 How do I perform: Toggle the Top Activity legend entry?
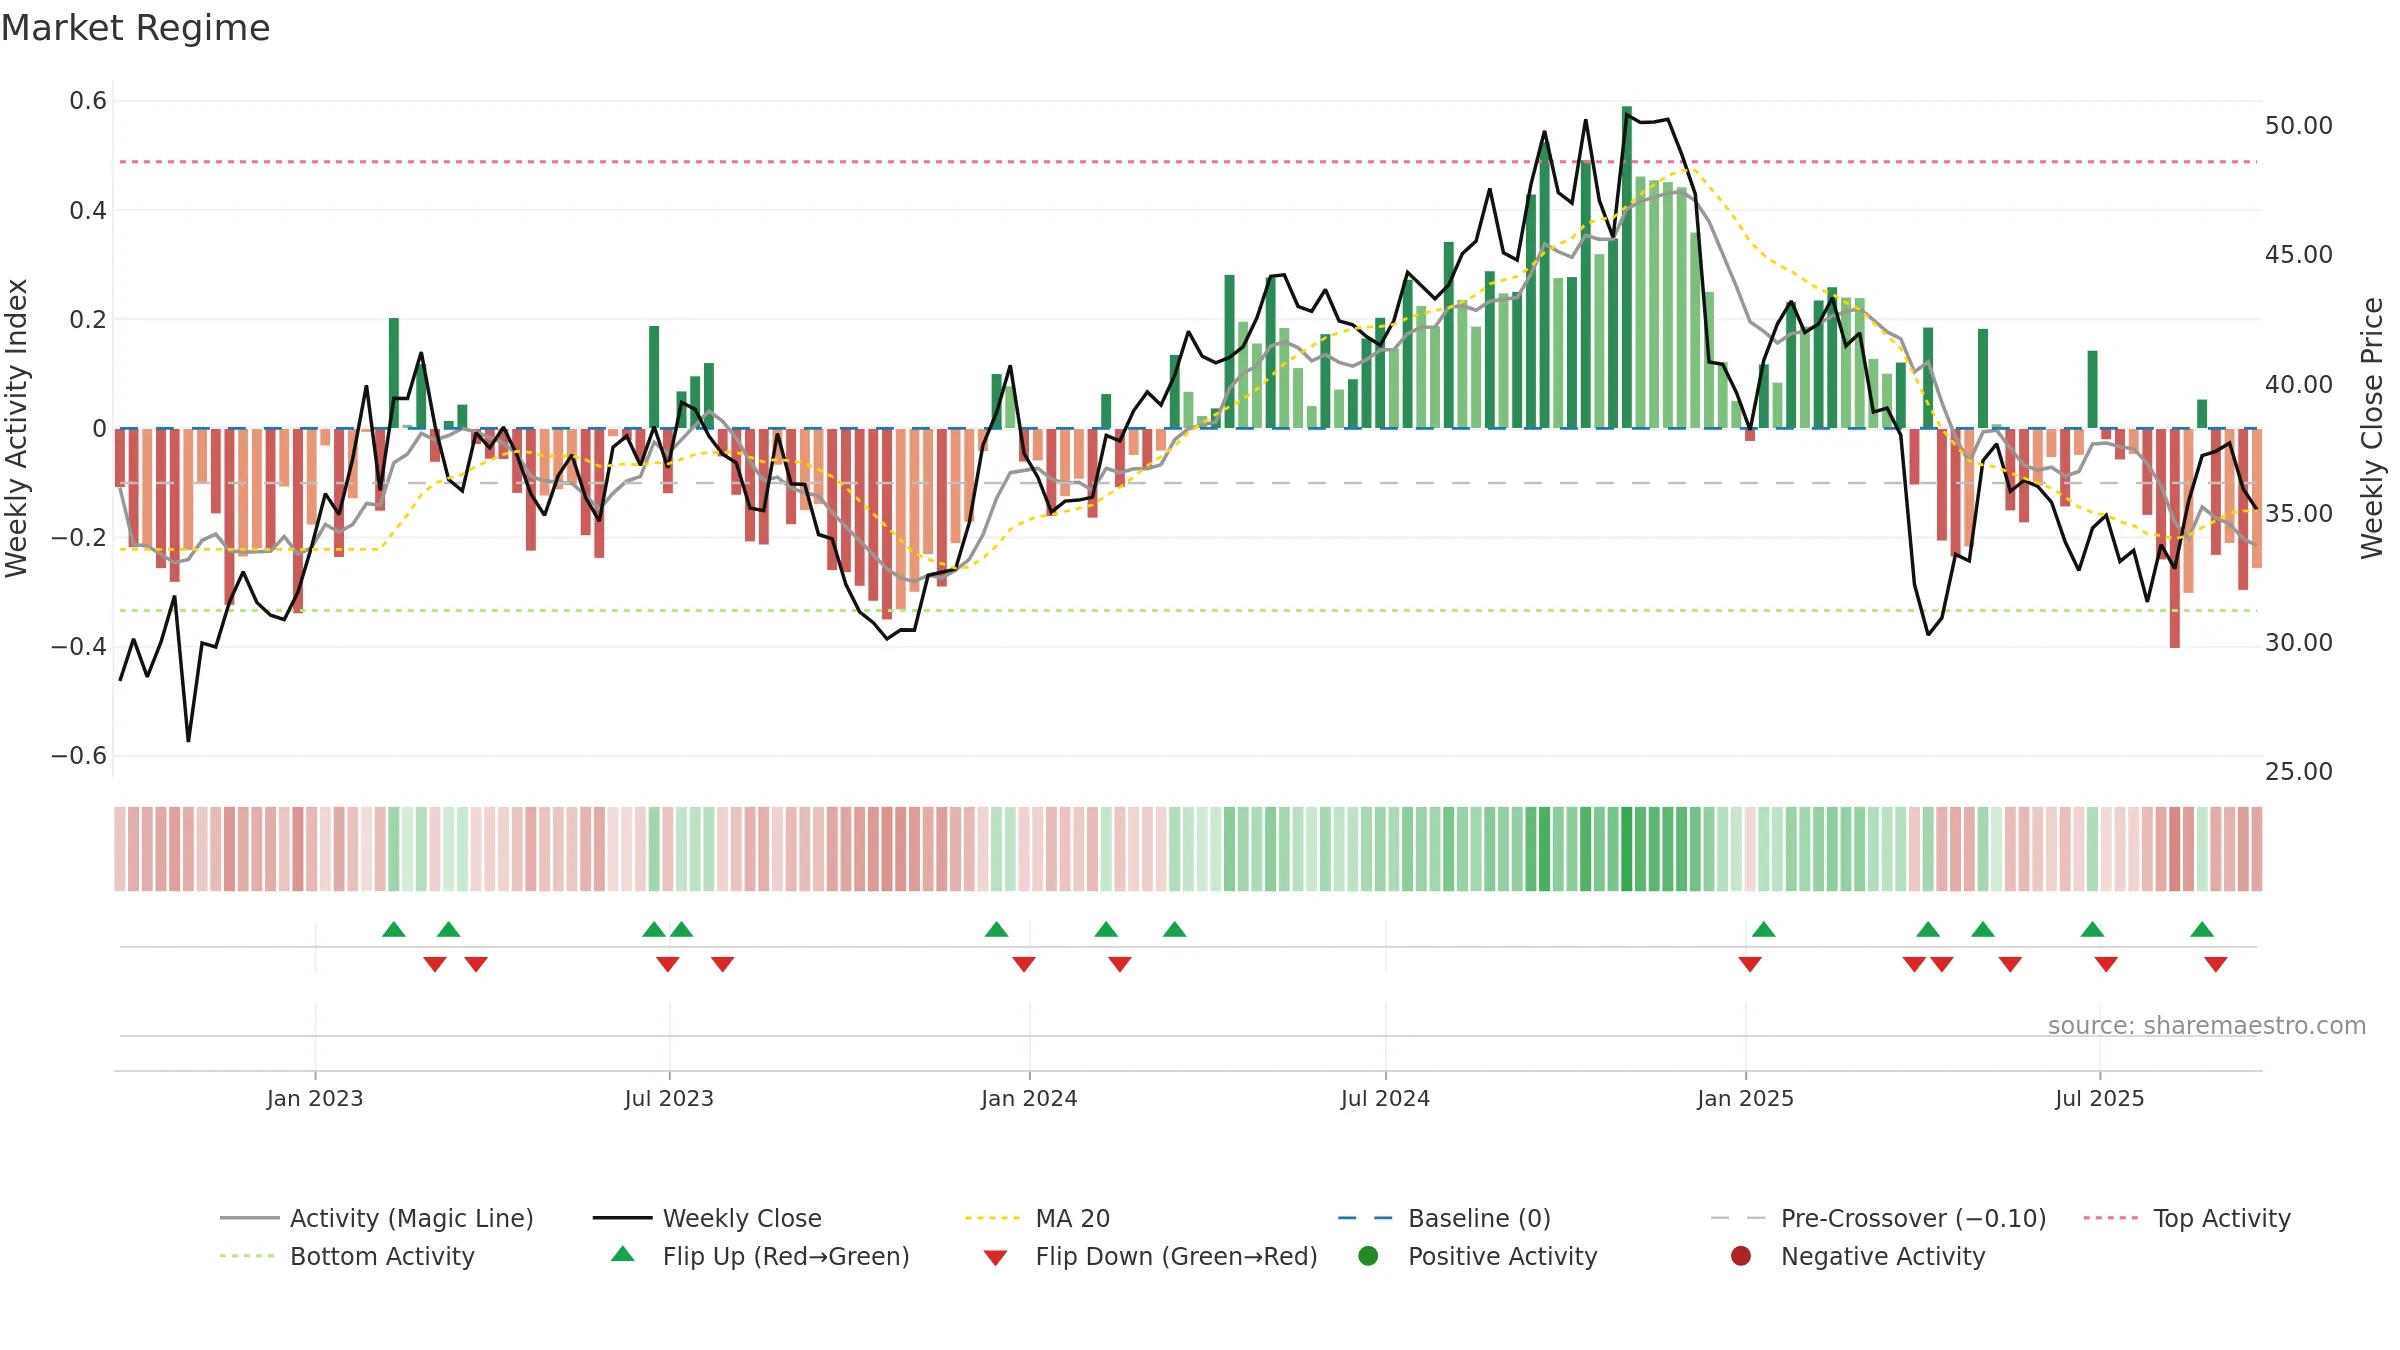pyautogui.click(x=2187, y=1218)
